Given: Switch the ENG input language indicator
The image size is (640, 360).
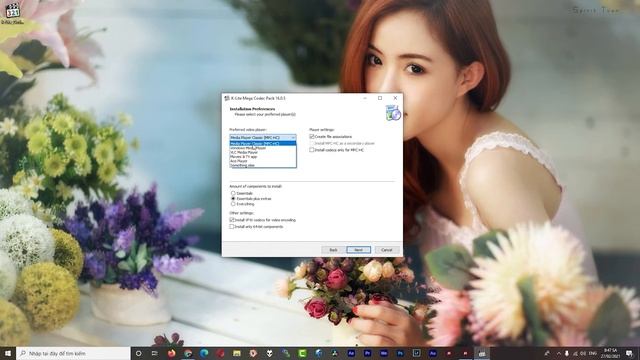Looking at the screenshot, I should pyautogui.click(x=593, y=353).
